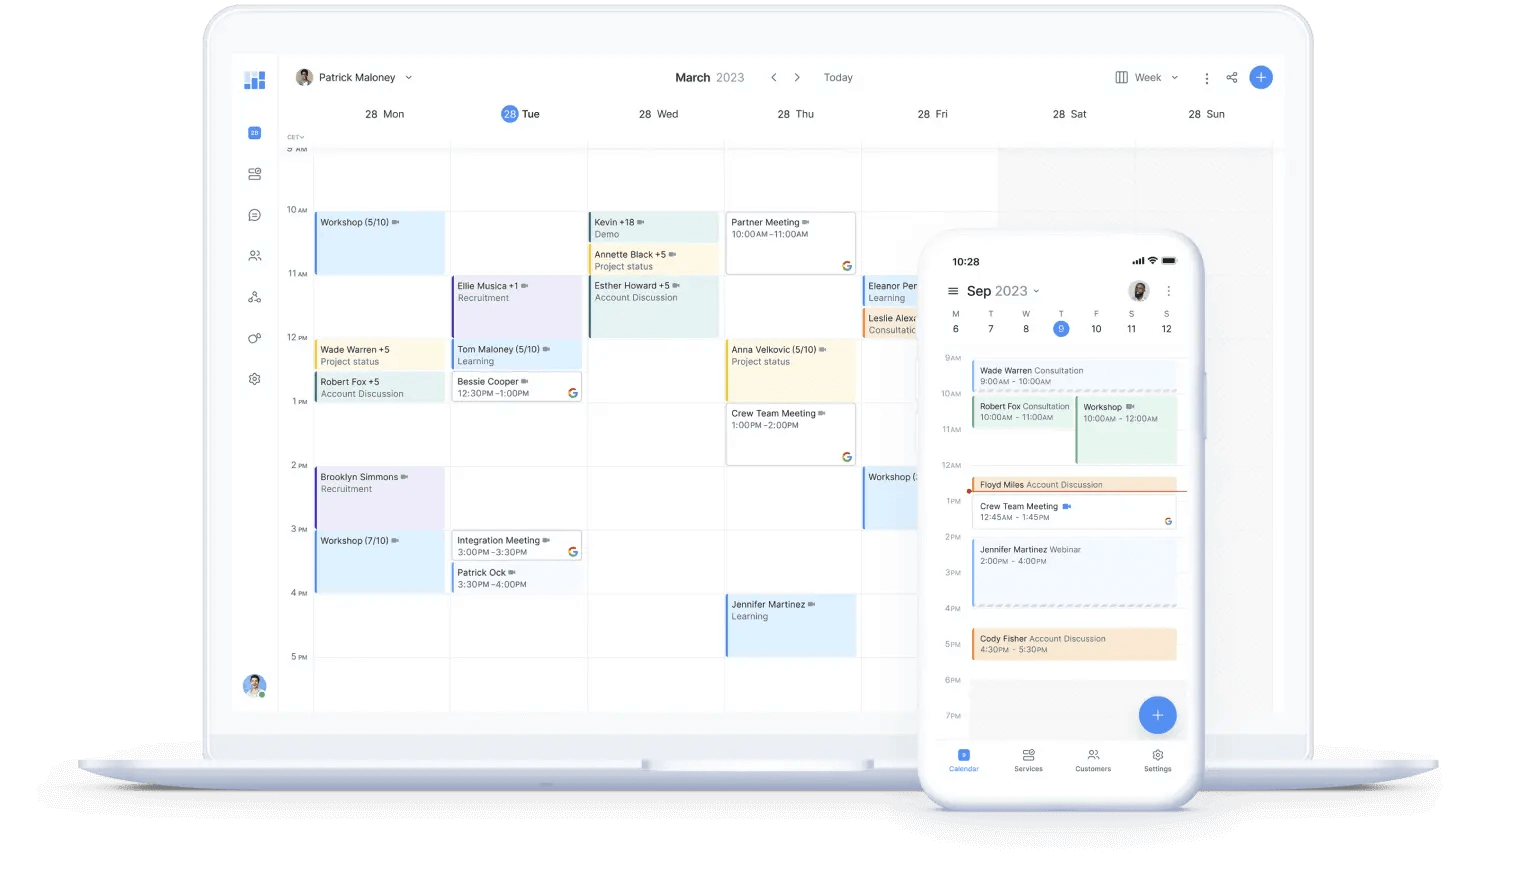Go to the previous week arrow
The width and height of the screenshot is (1520, 880).
(x=773, y=78)
